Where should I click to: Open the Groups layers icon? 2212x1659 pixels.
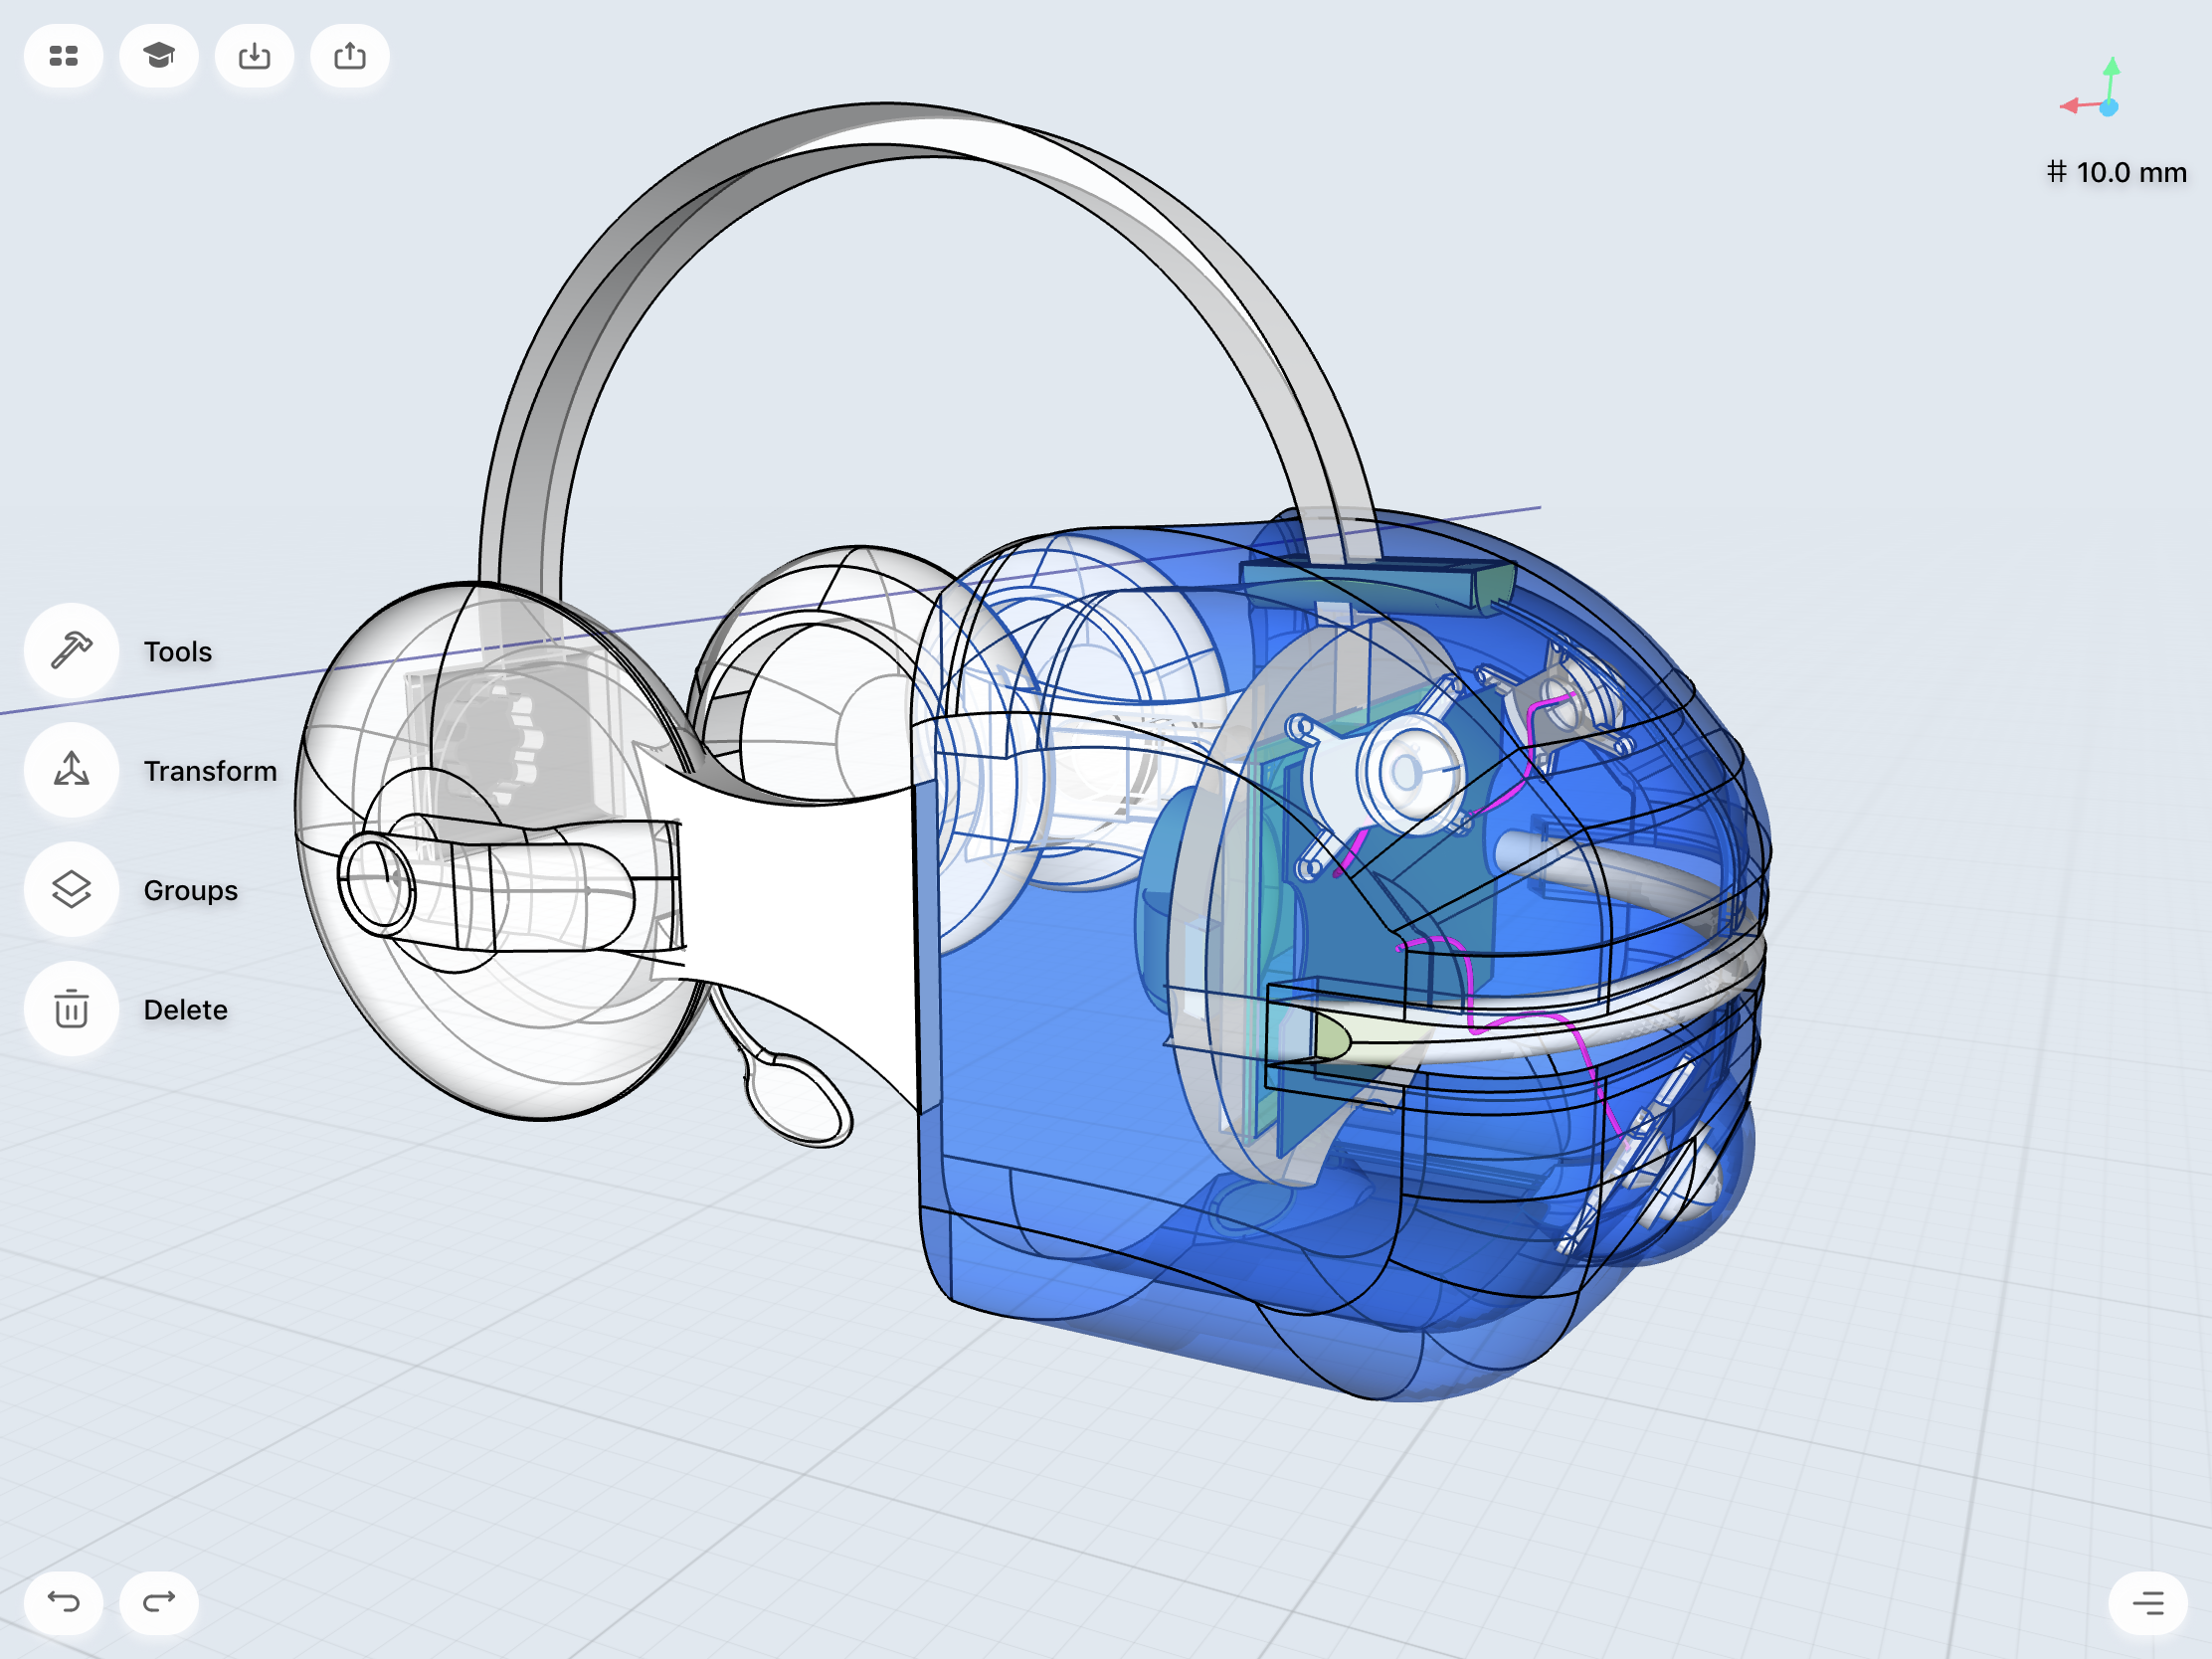pyautogui.click(x=71, y=890)
